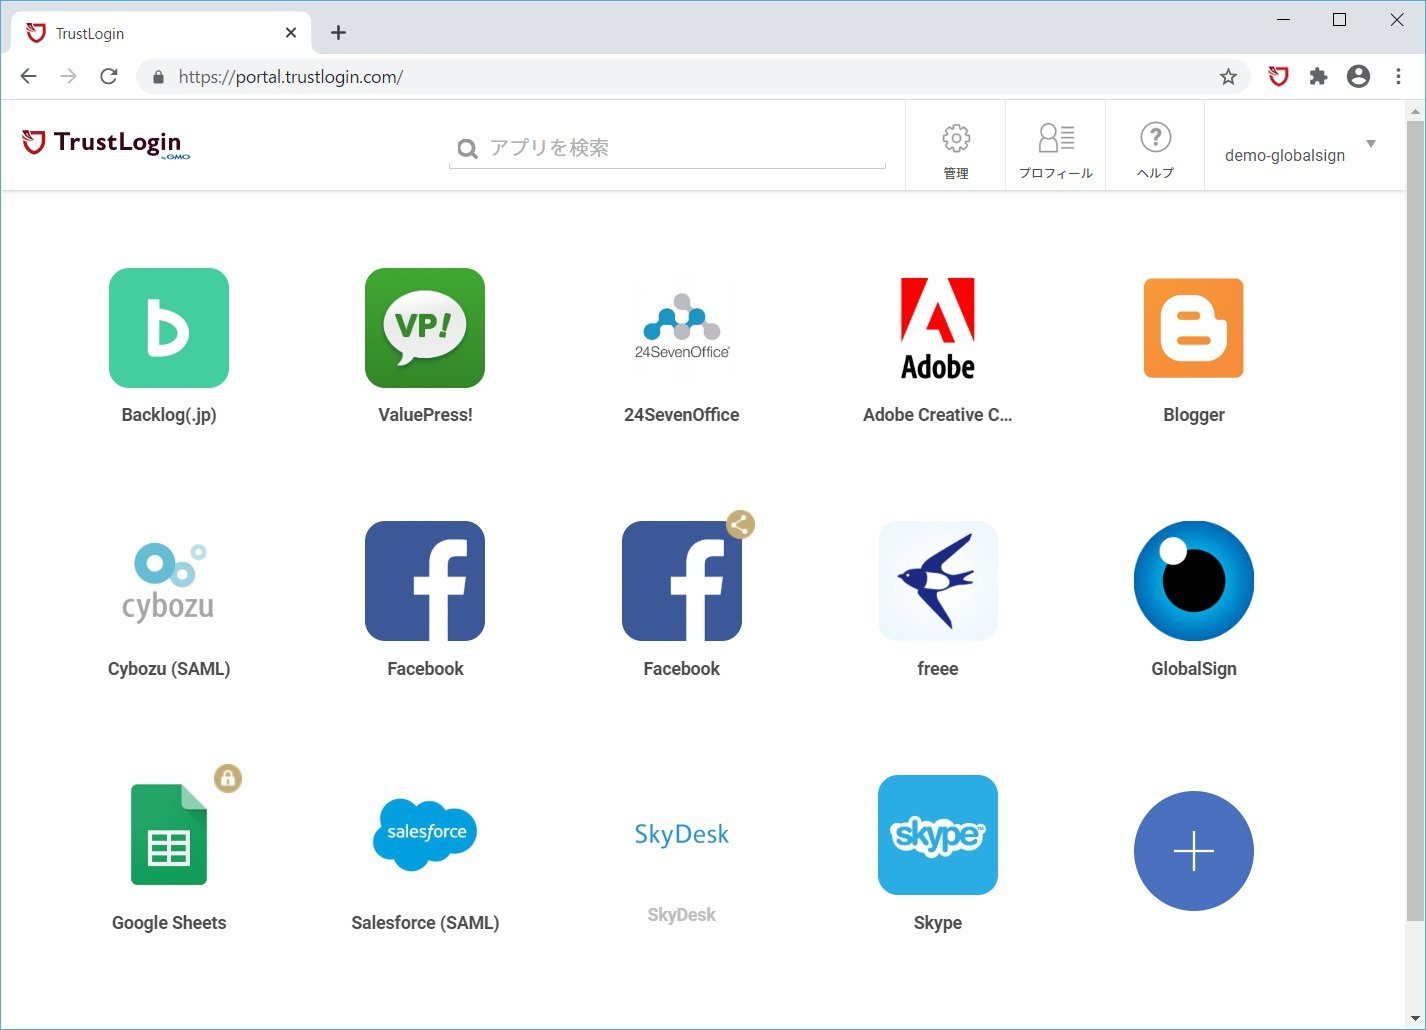Image resolution: width=1426 pixels, height=1030 pixels.
Task: Open a new browser tab
Action: (339, 33)
